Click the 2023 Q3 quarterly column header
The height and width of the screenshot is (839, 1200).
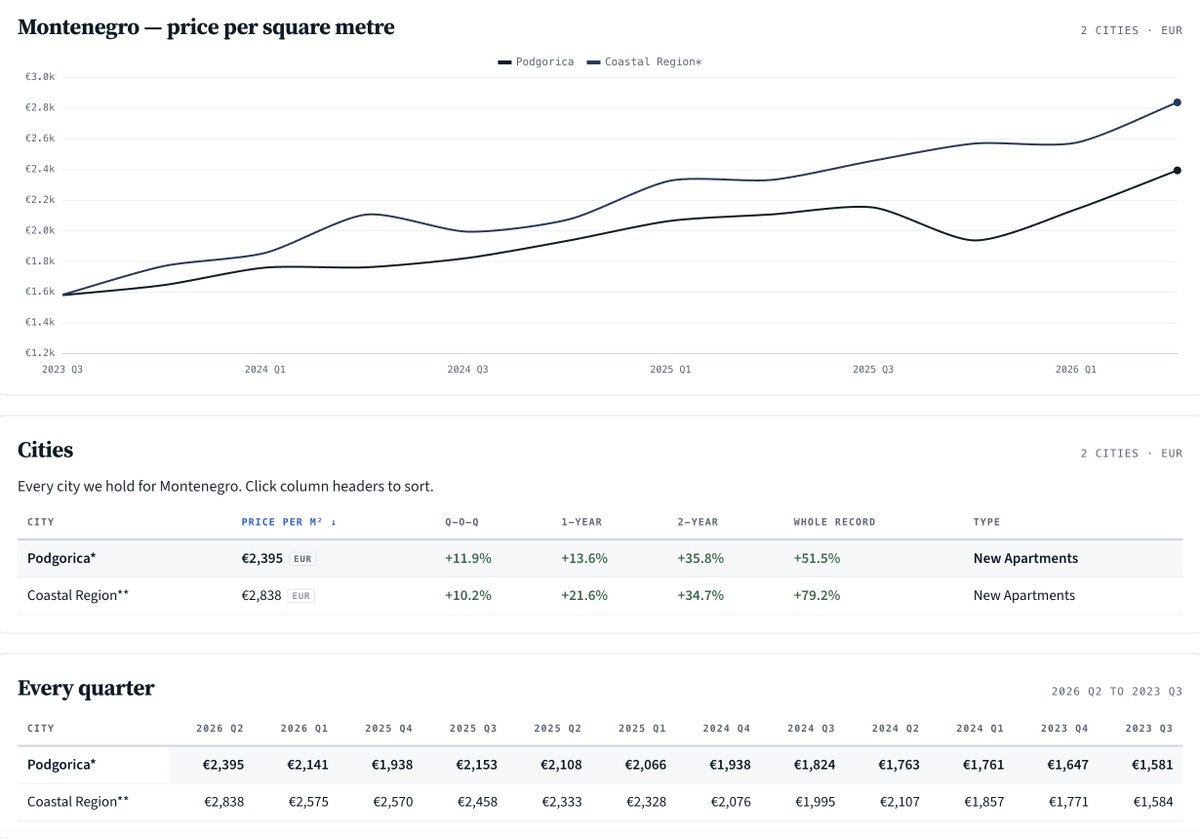pyautogui.click(x=1149, y=728)
